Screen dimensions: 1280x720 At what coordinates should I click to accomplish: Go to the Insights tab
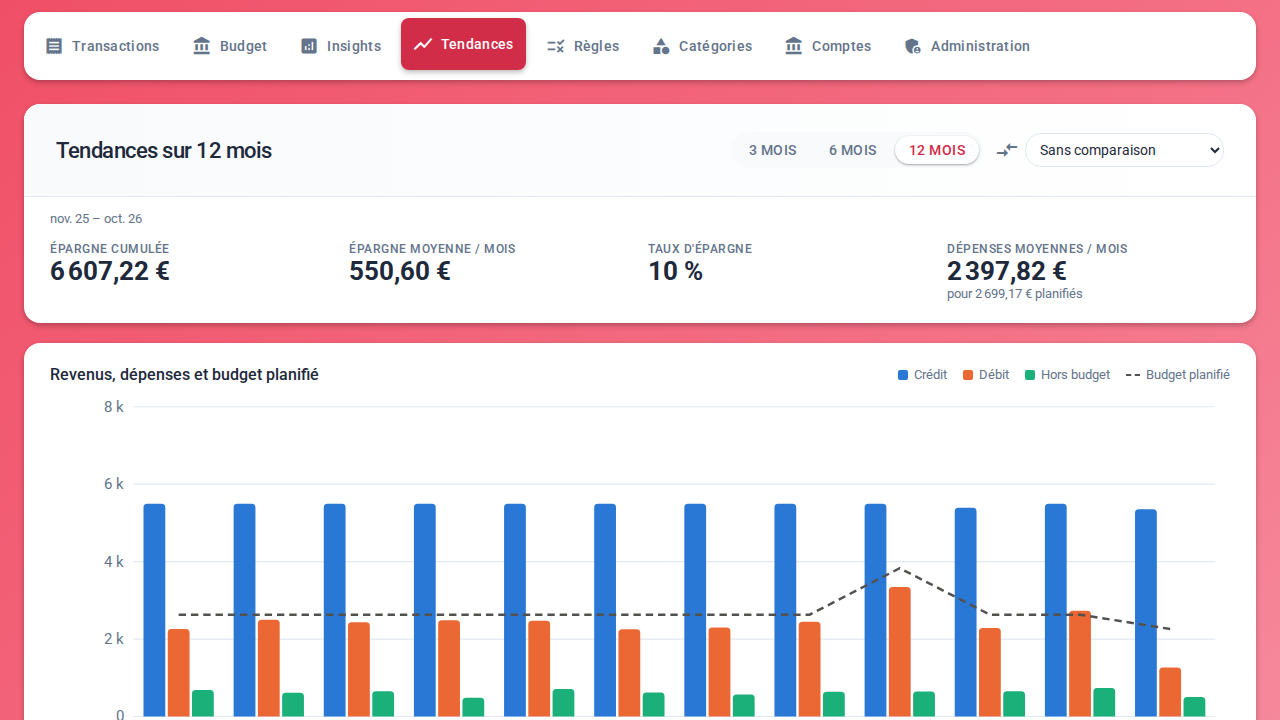tap(341, 46)
